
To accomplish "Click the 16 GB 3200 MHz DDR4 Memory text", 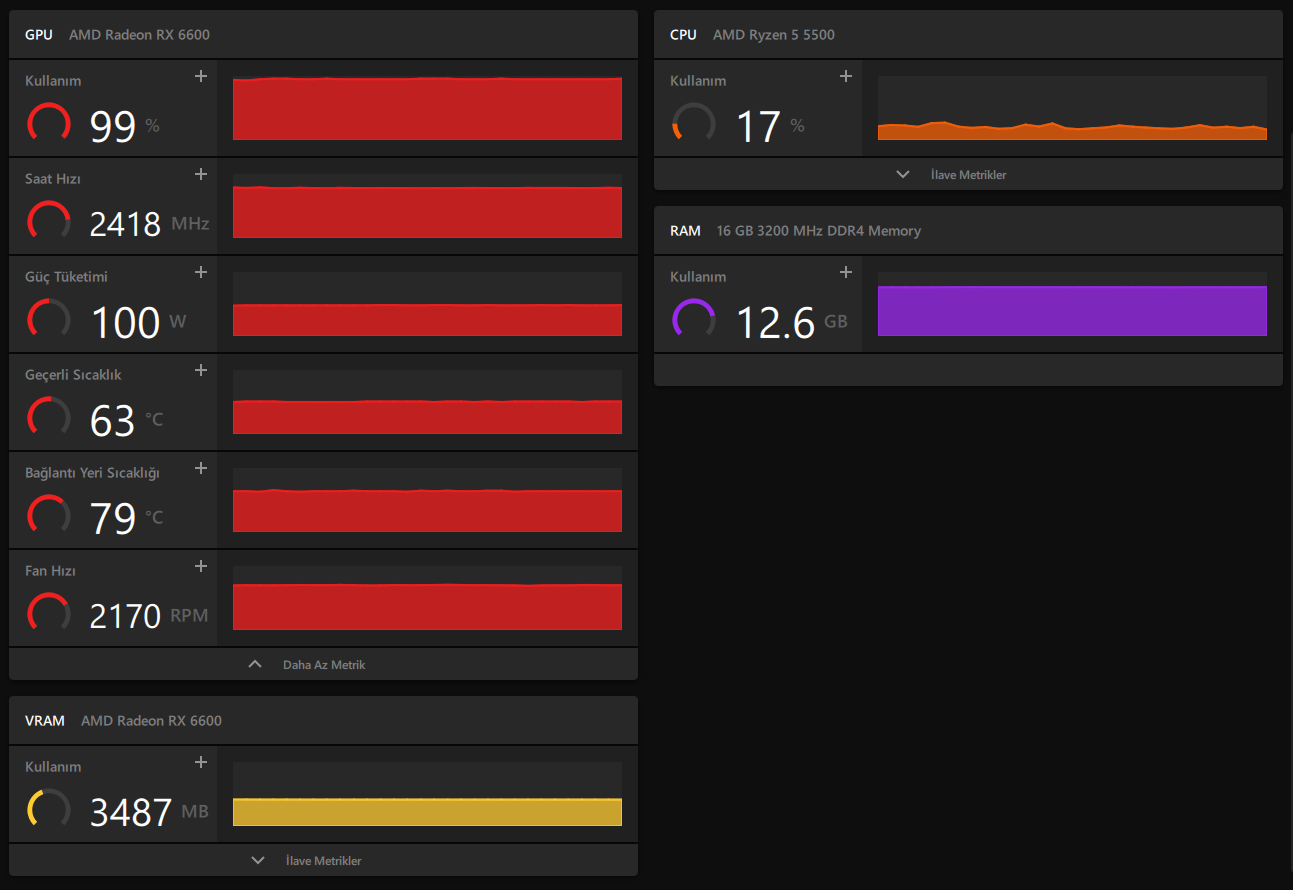I will pyautogui.click(x=819, y=231).
